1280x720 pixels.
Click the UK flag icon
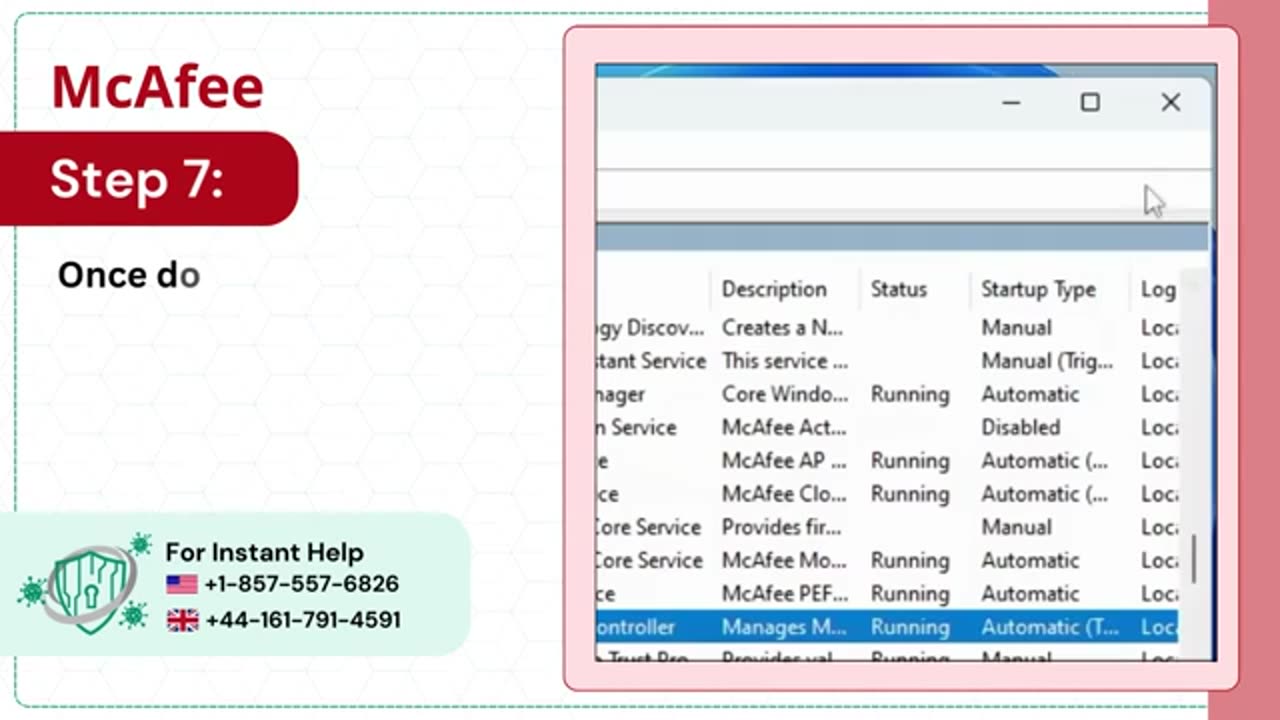click(x=182, y=620)
